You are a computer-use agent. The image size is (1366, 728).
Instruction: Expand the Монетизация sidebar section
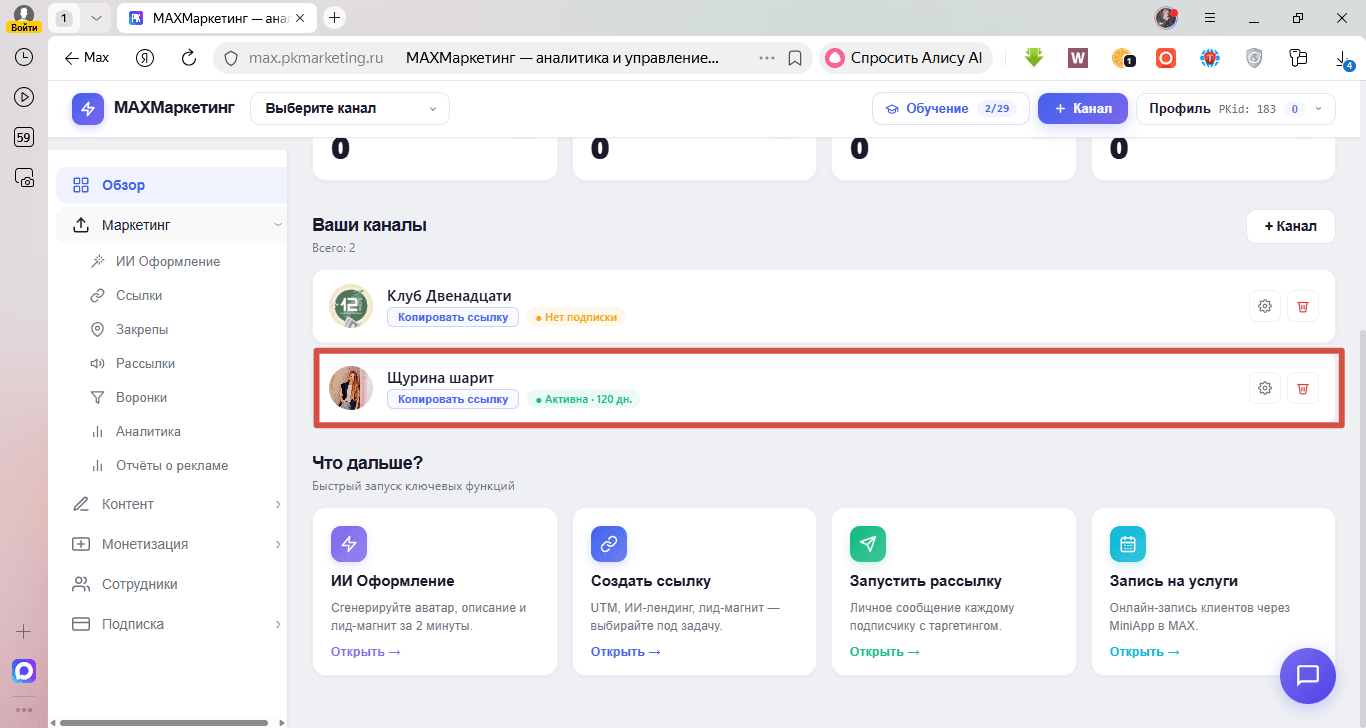tap(278, 544)
